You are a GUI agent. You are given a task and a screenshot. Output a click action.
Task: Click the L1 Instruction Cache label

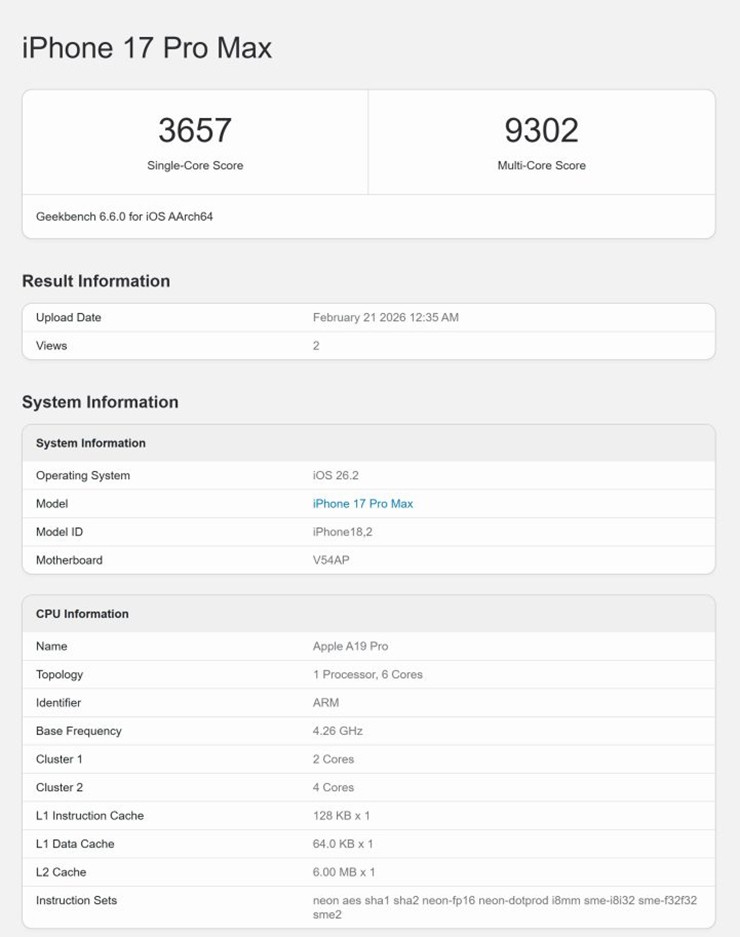[x=90, y=816]
